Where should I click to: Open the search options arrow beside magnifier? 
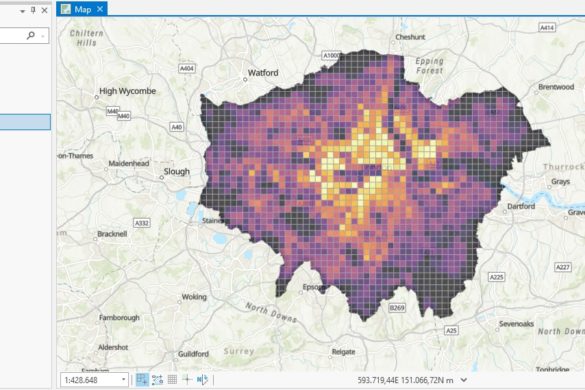(x=43, y=36)
